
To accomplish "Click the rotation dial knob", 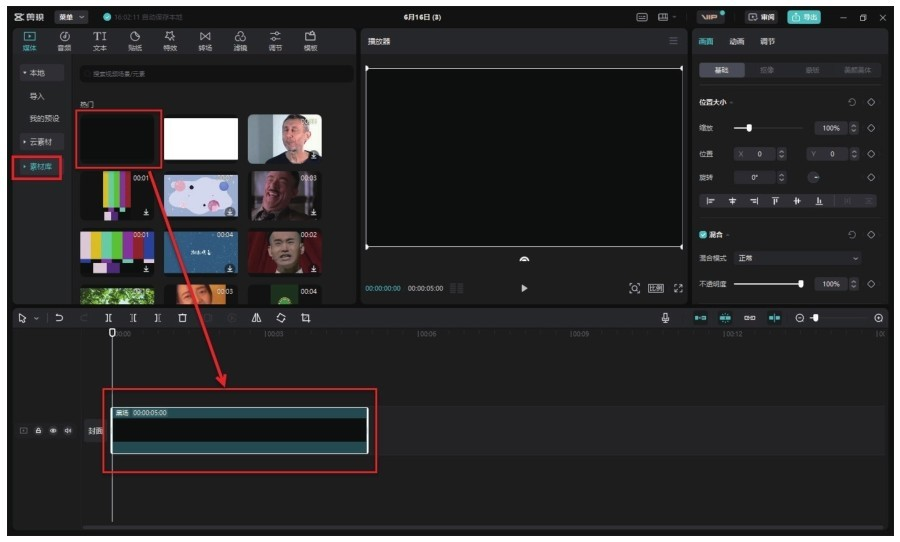I will (813, 177).
